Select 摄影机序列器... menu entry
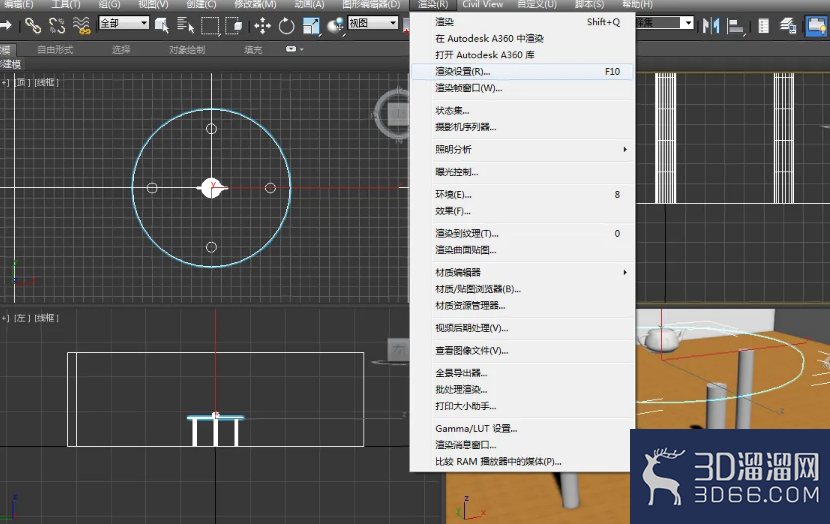This screenshot has width=830, height=524. click(522, 127)
